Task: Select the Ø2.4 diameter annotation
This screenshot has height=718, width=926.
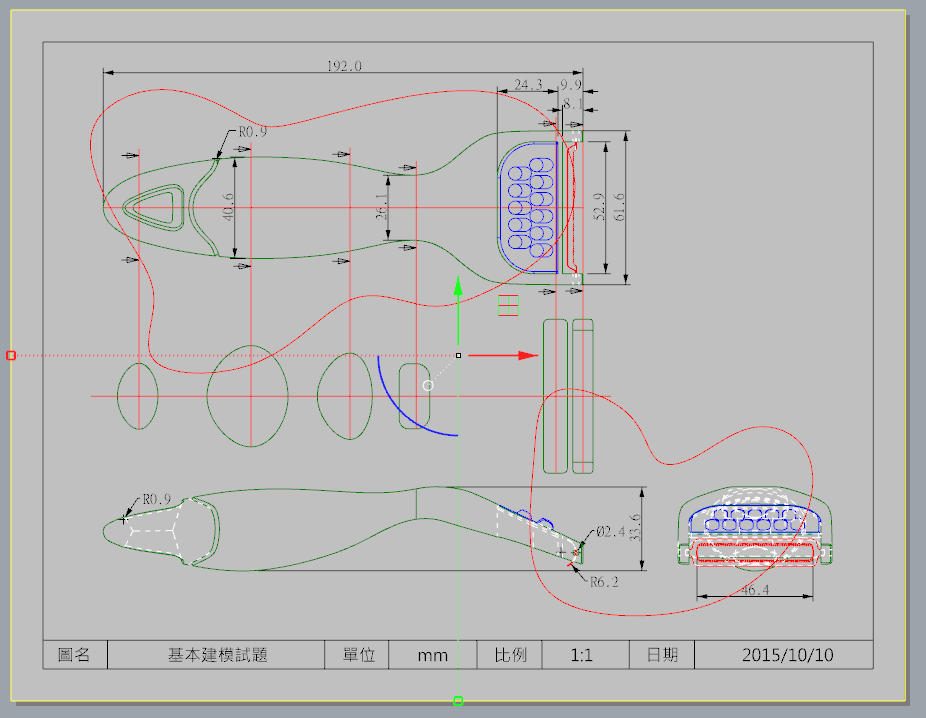Action: [610, 532]
